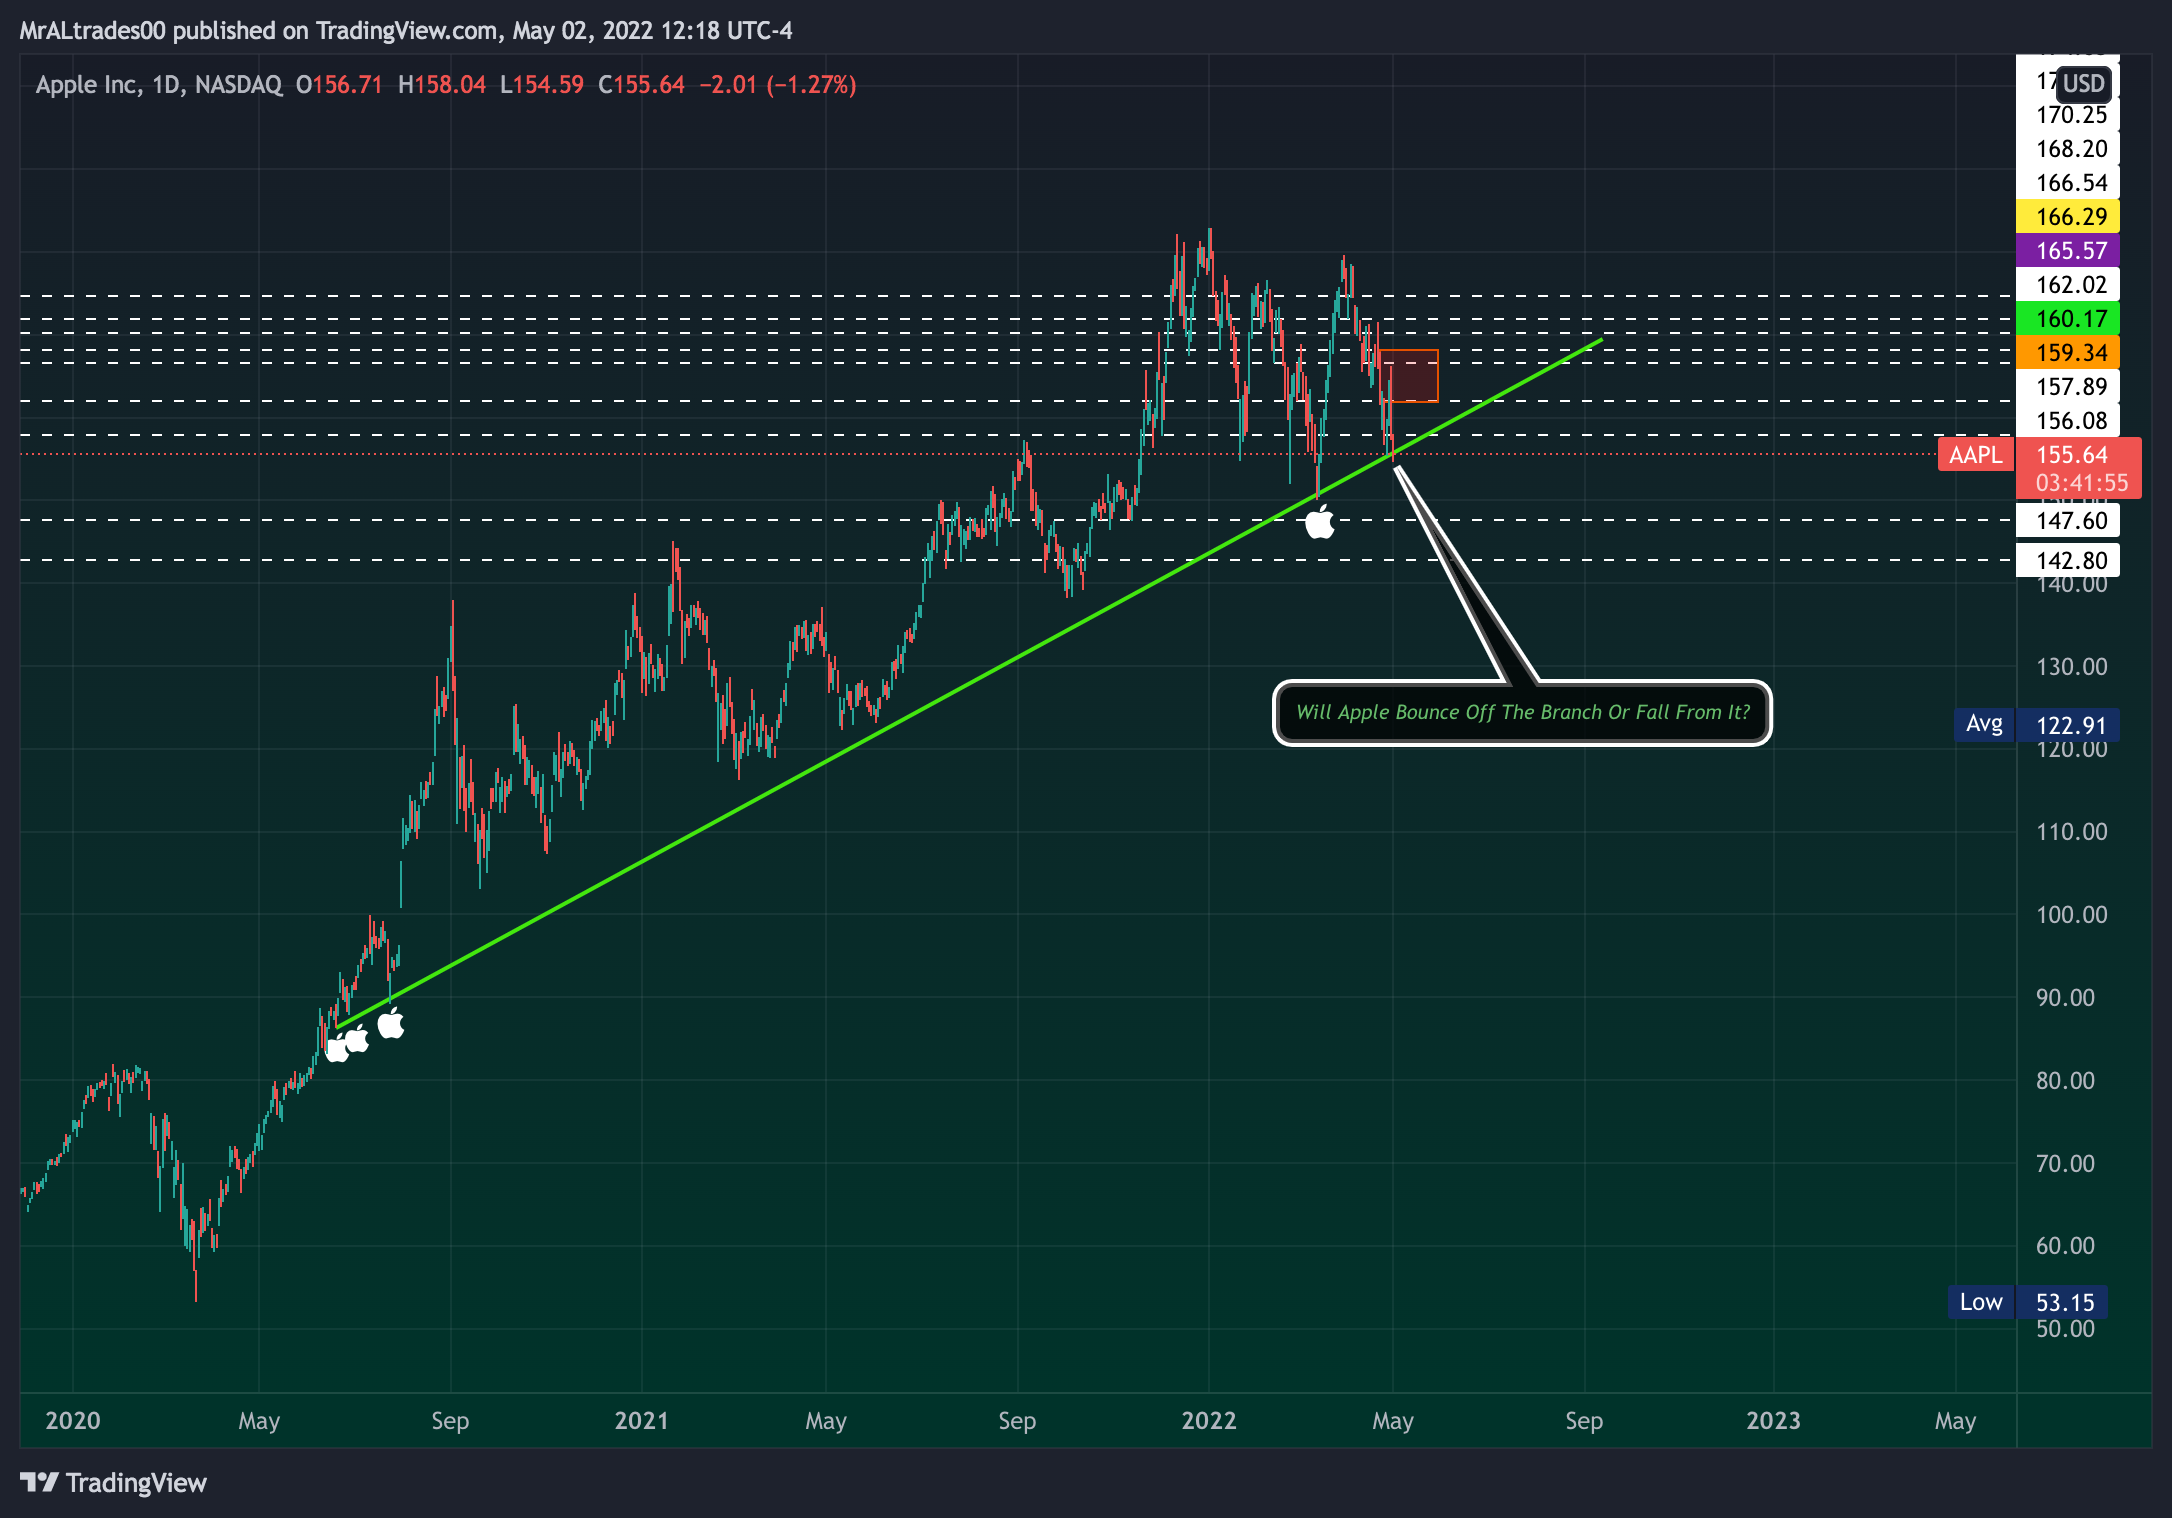Viewport: 2172px width, 1518px height.
Task: Click the yellow 166.29 price label
Action: tap(2068, 216)
